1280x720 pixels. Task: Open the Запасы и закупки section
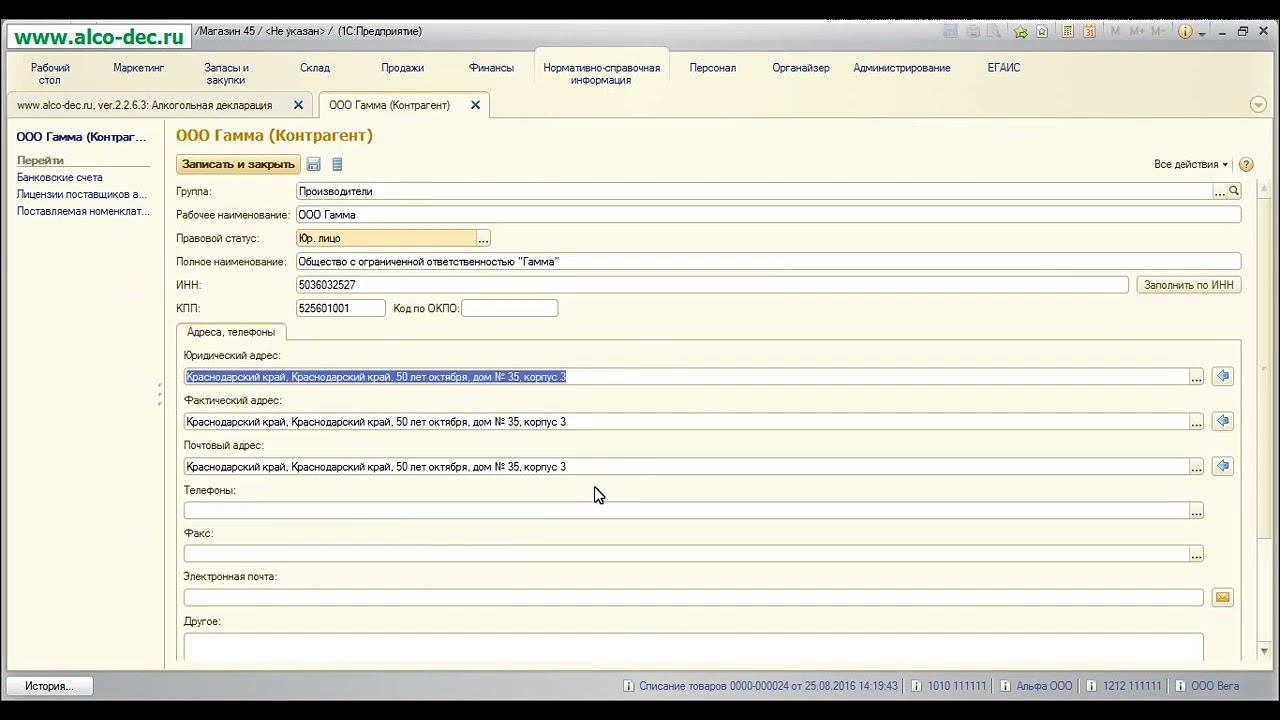(x=226, y=73)
